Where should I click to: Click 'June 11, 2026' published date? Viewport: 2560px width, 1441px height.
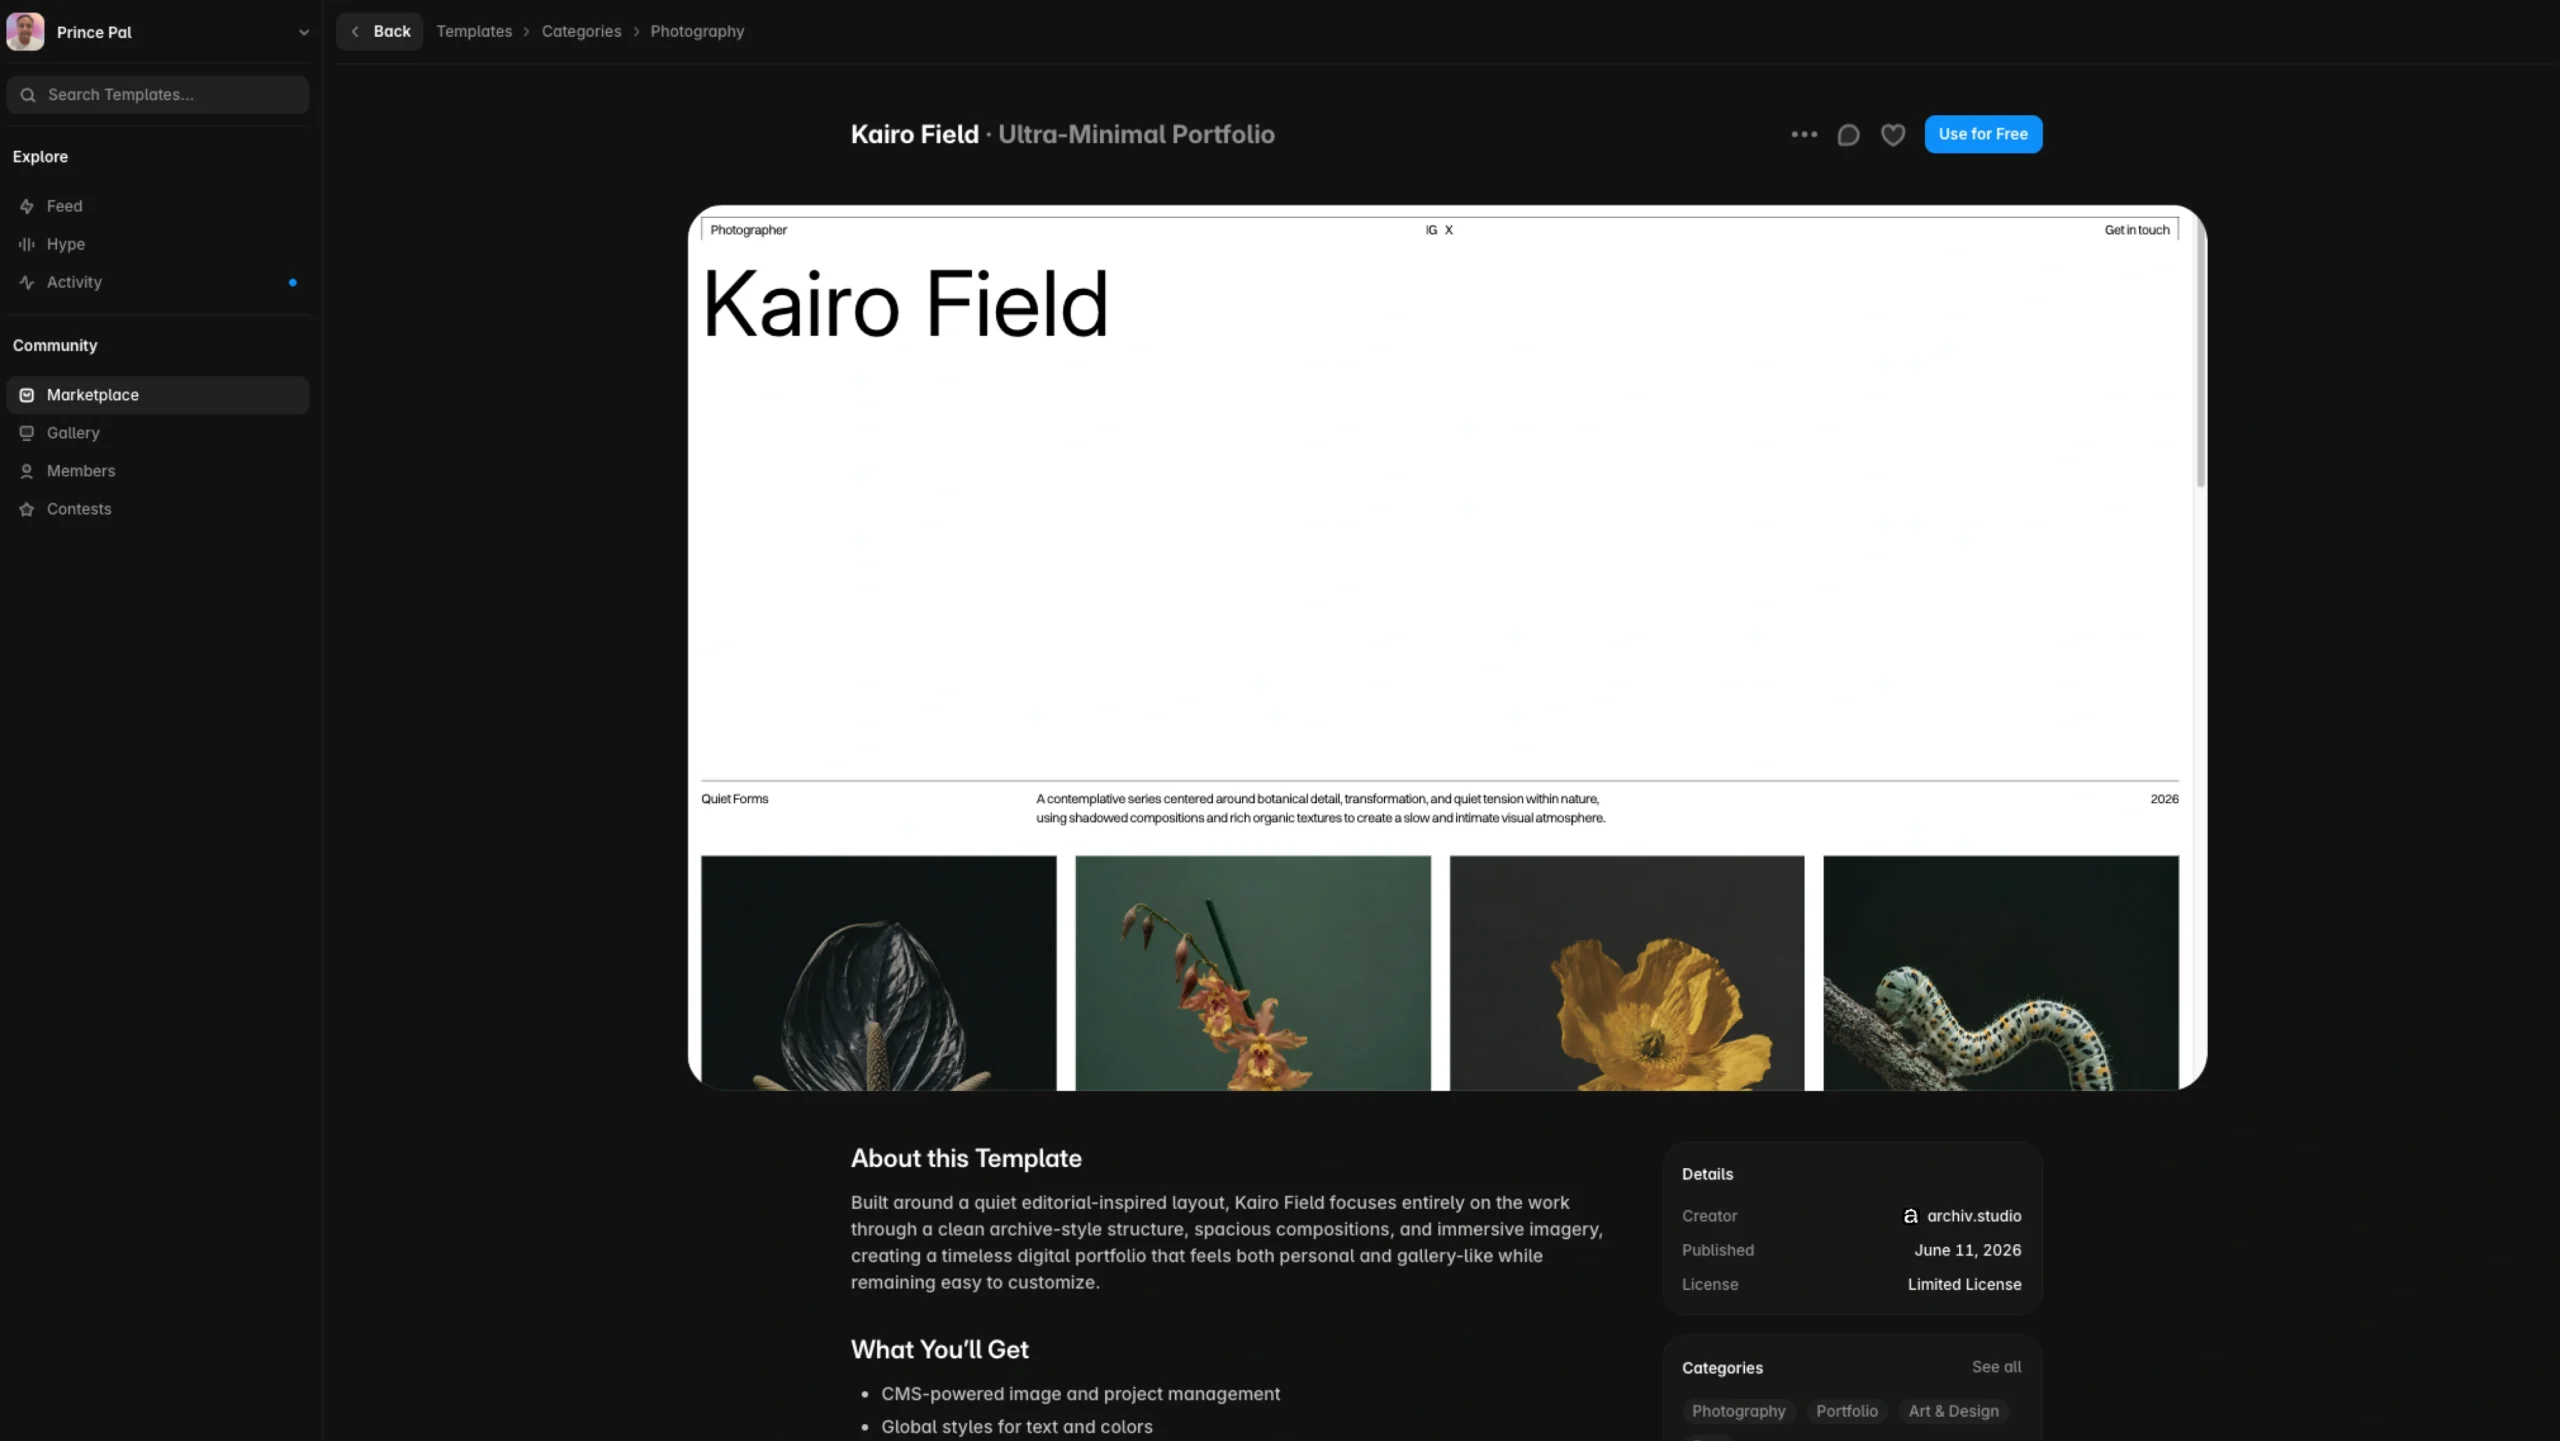point(1967,1250)
